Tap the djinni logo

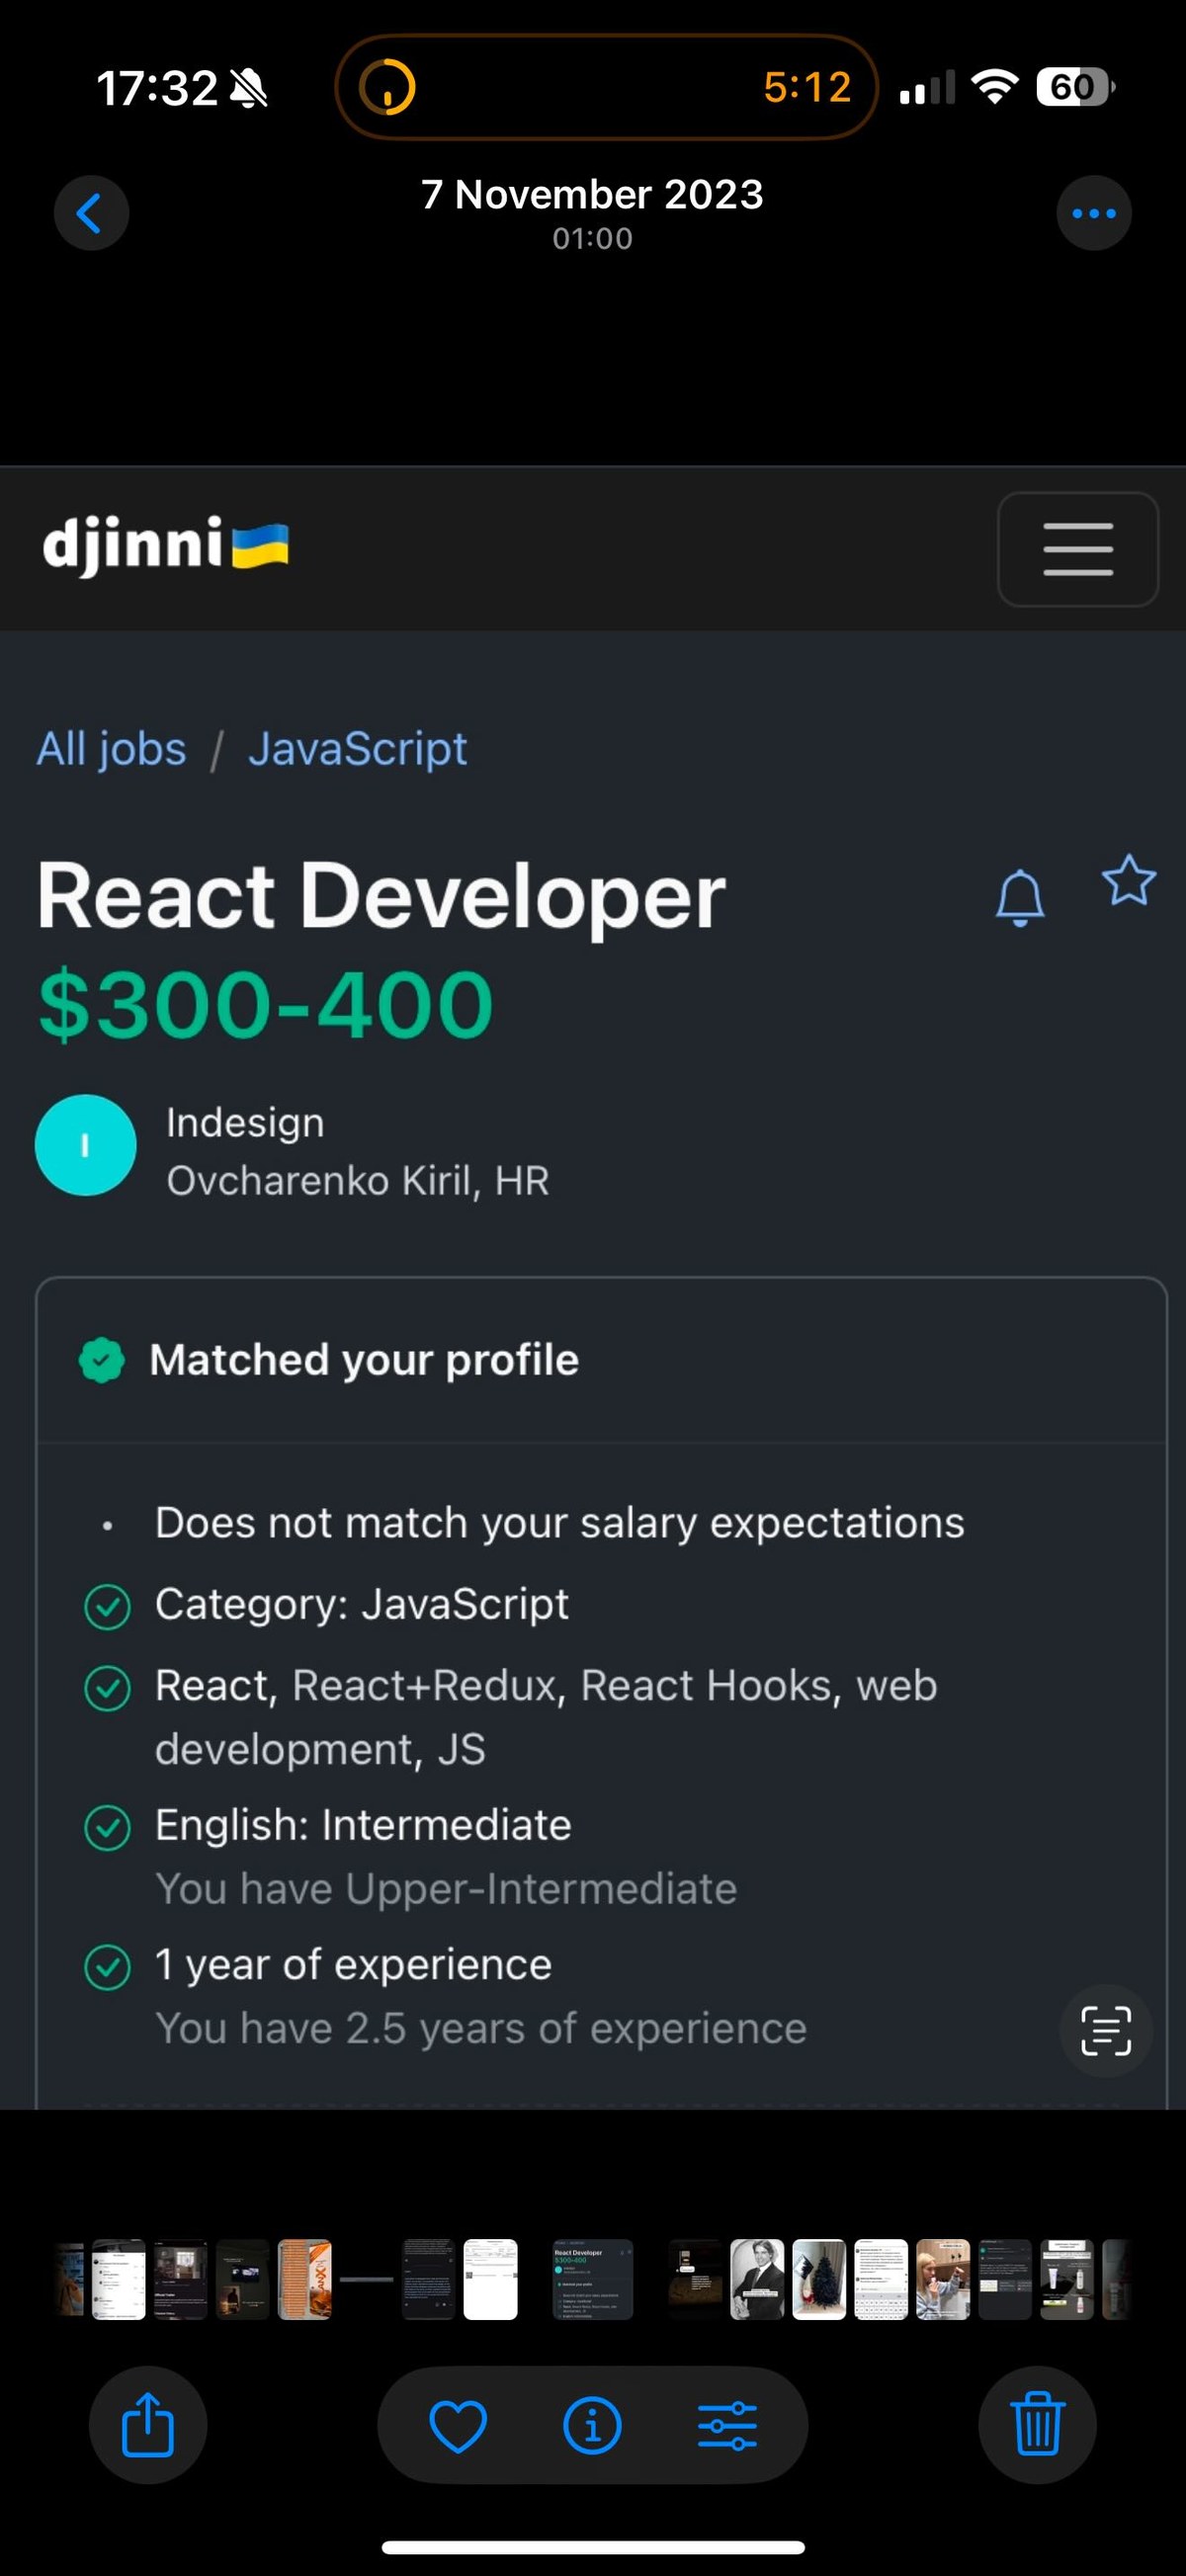(x=166, y=546)
